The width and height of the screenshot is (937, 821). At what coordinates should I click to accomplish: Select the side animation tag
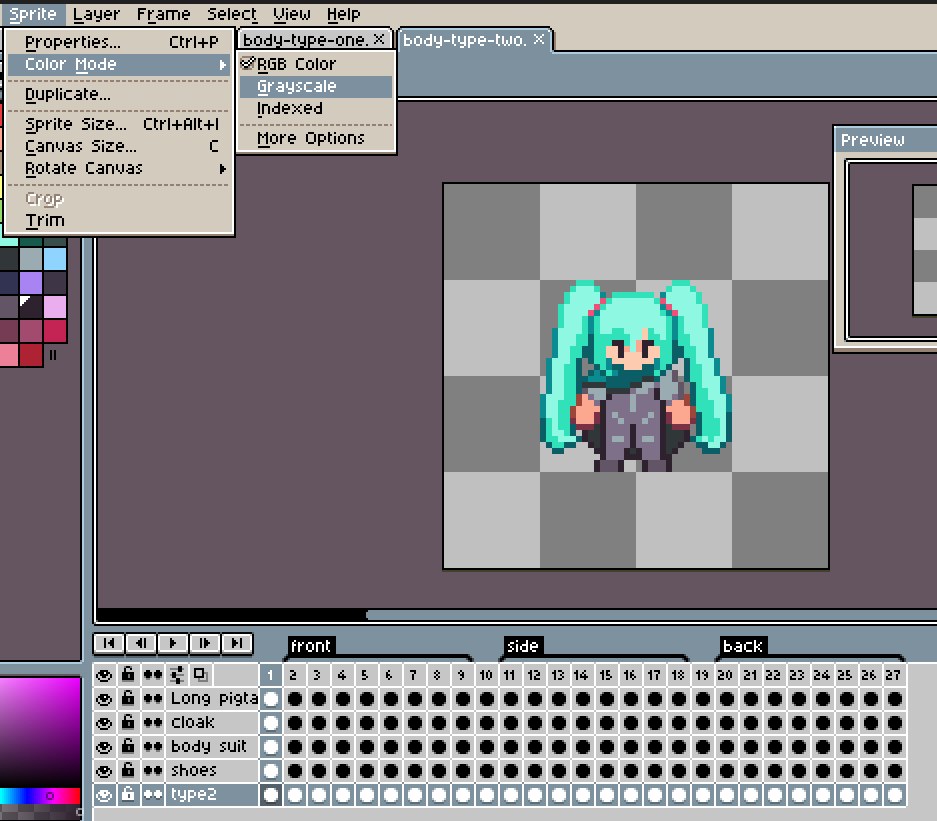pyautogui.click(x=523, y=646)
